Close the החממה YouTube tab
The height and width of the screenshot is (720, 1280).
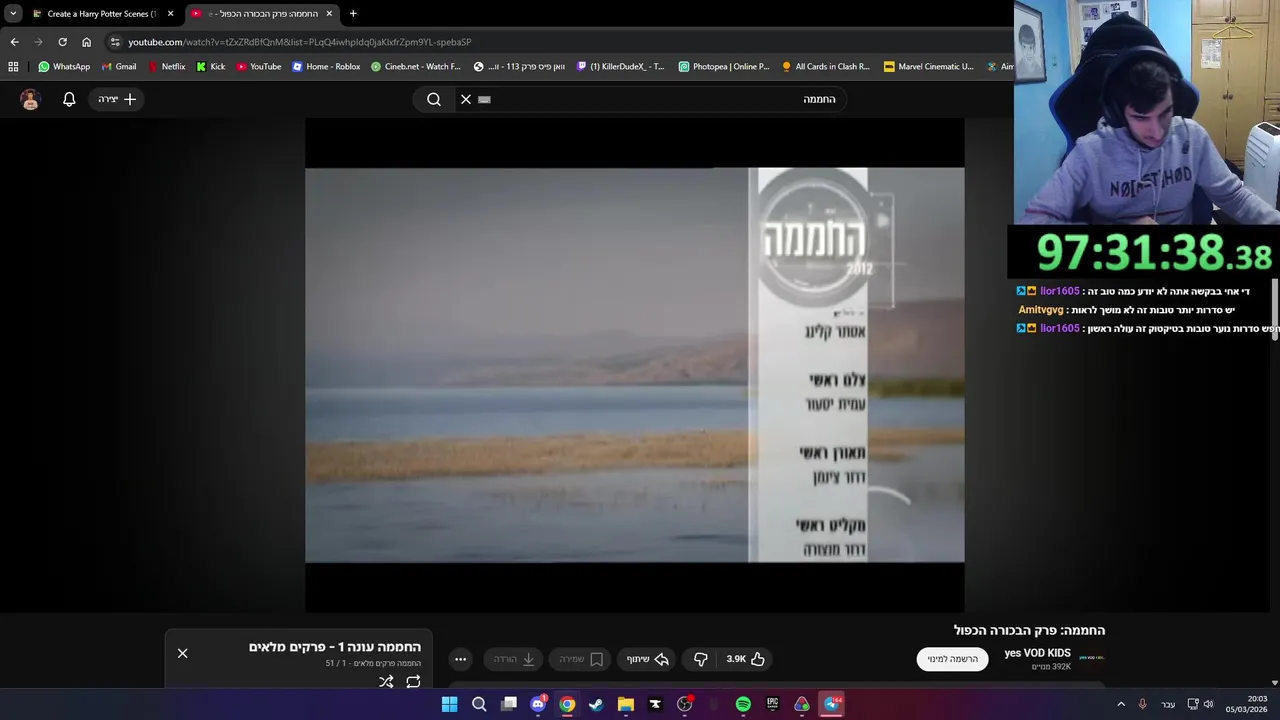click(x=329, y=14)
